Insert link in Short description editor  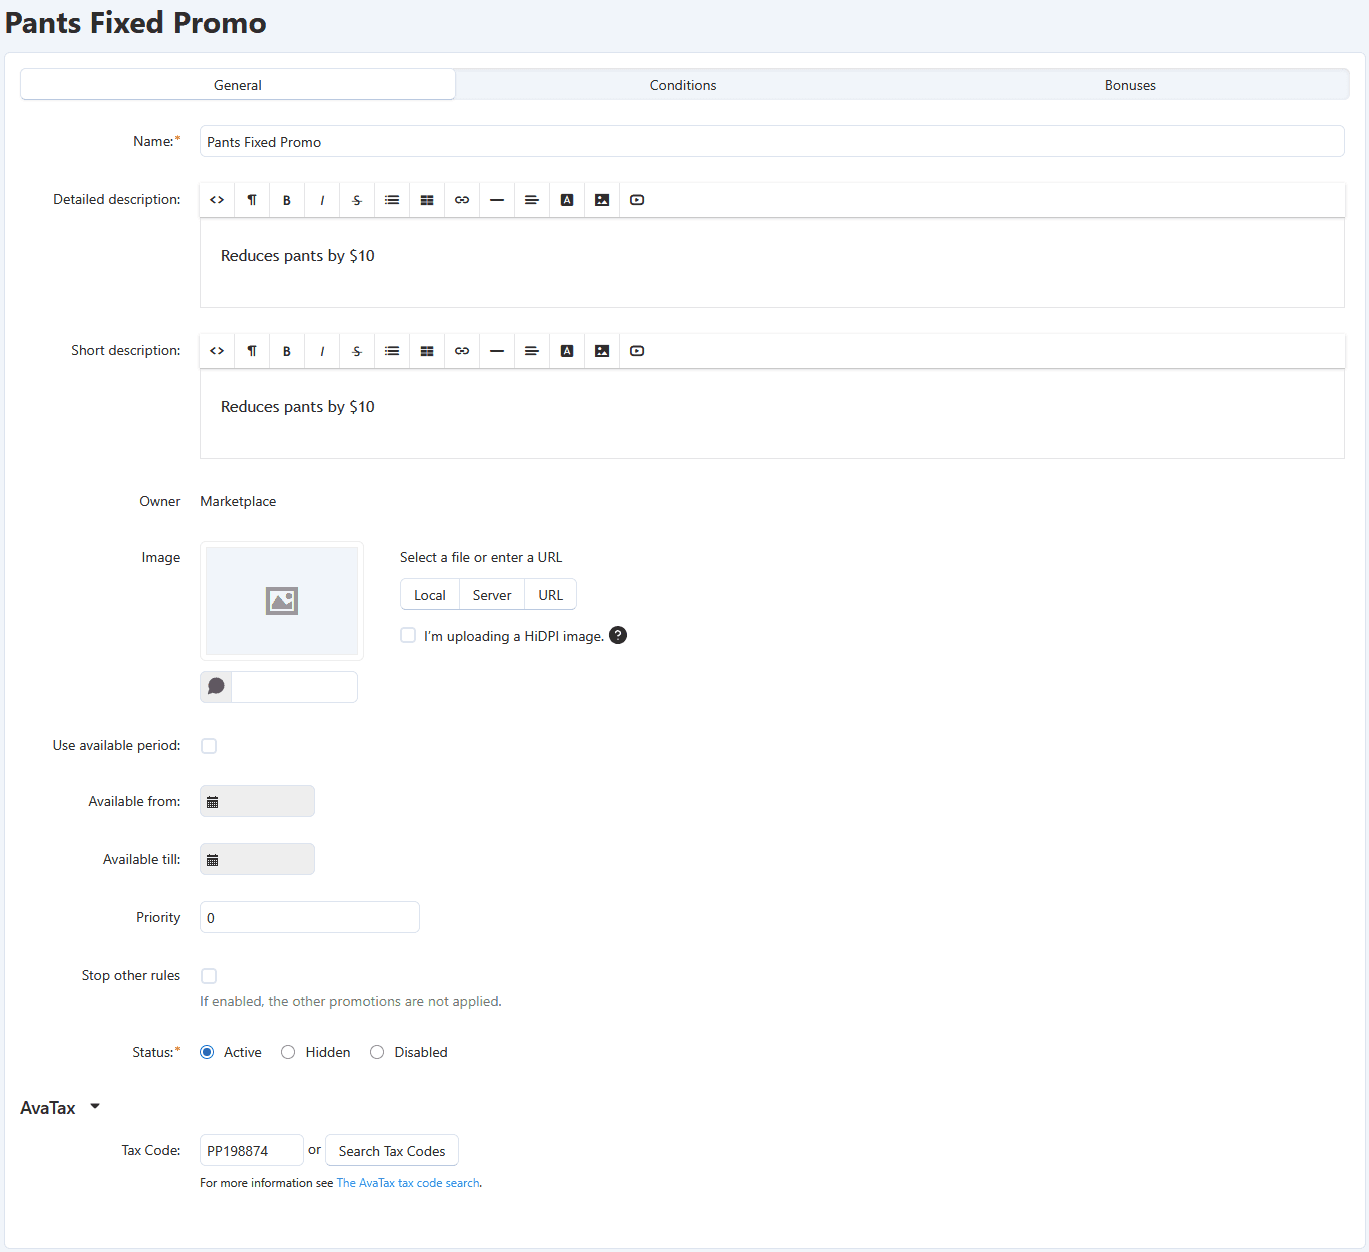pyautogui.click(x=462, y=351)
